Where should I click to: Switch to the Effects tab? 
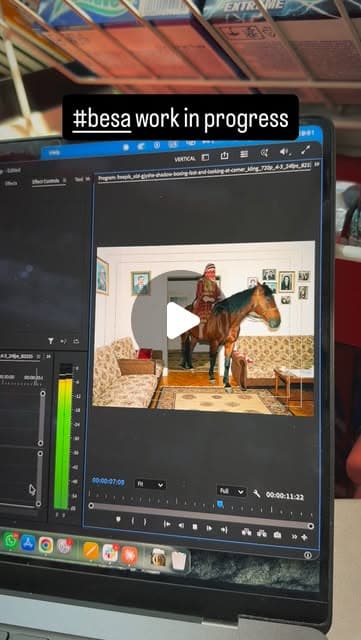[x=11, y=183]
